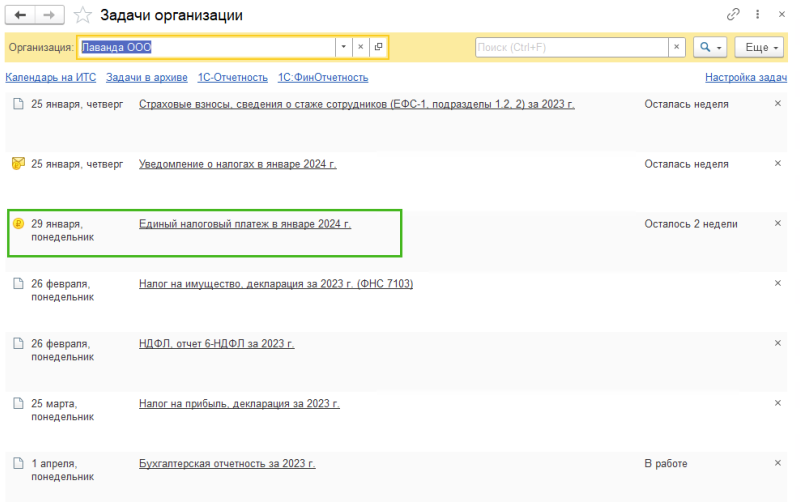The height and width of the screenshot is (502, 800).
Task: Add page to favorites with star icon
Action: tap(82, 15)
